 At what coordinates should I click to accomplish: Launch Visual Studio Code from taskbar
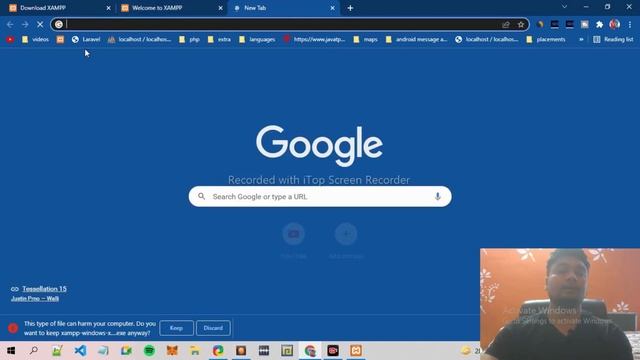pyautogui.click(x=80, y=351)
